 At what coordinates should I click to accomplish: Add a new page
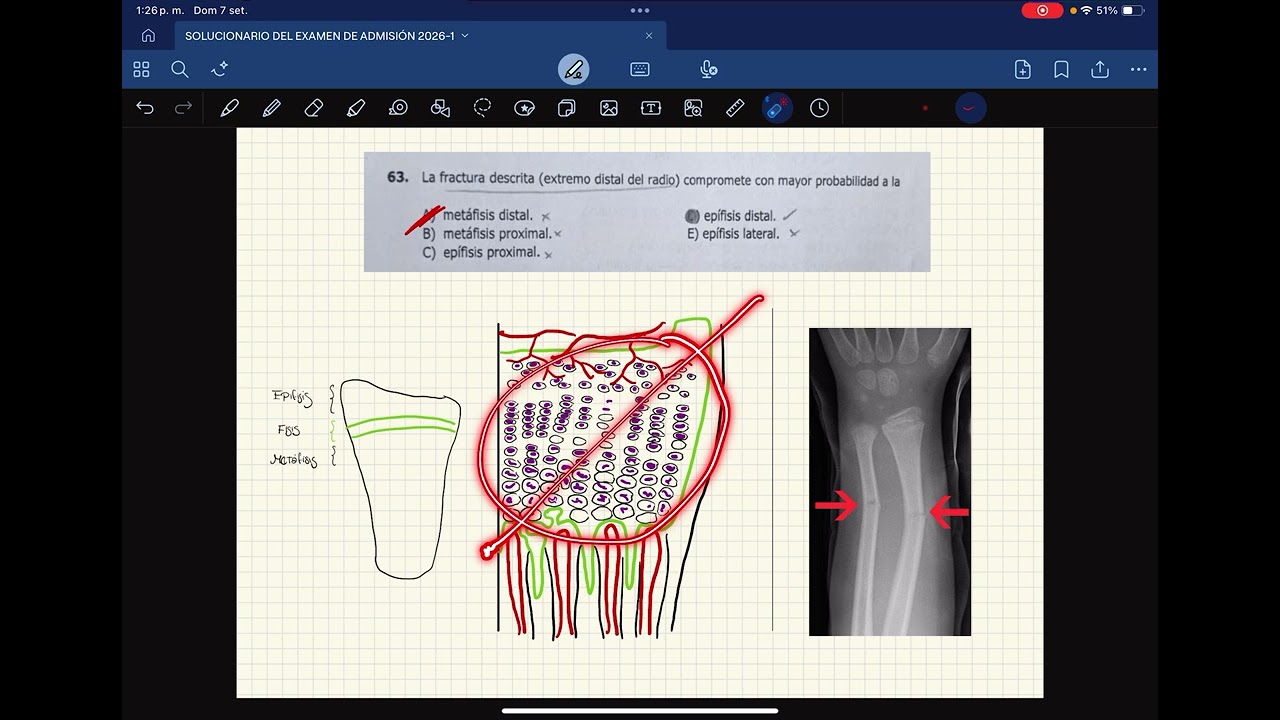[1023, 69]
